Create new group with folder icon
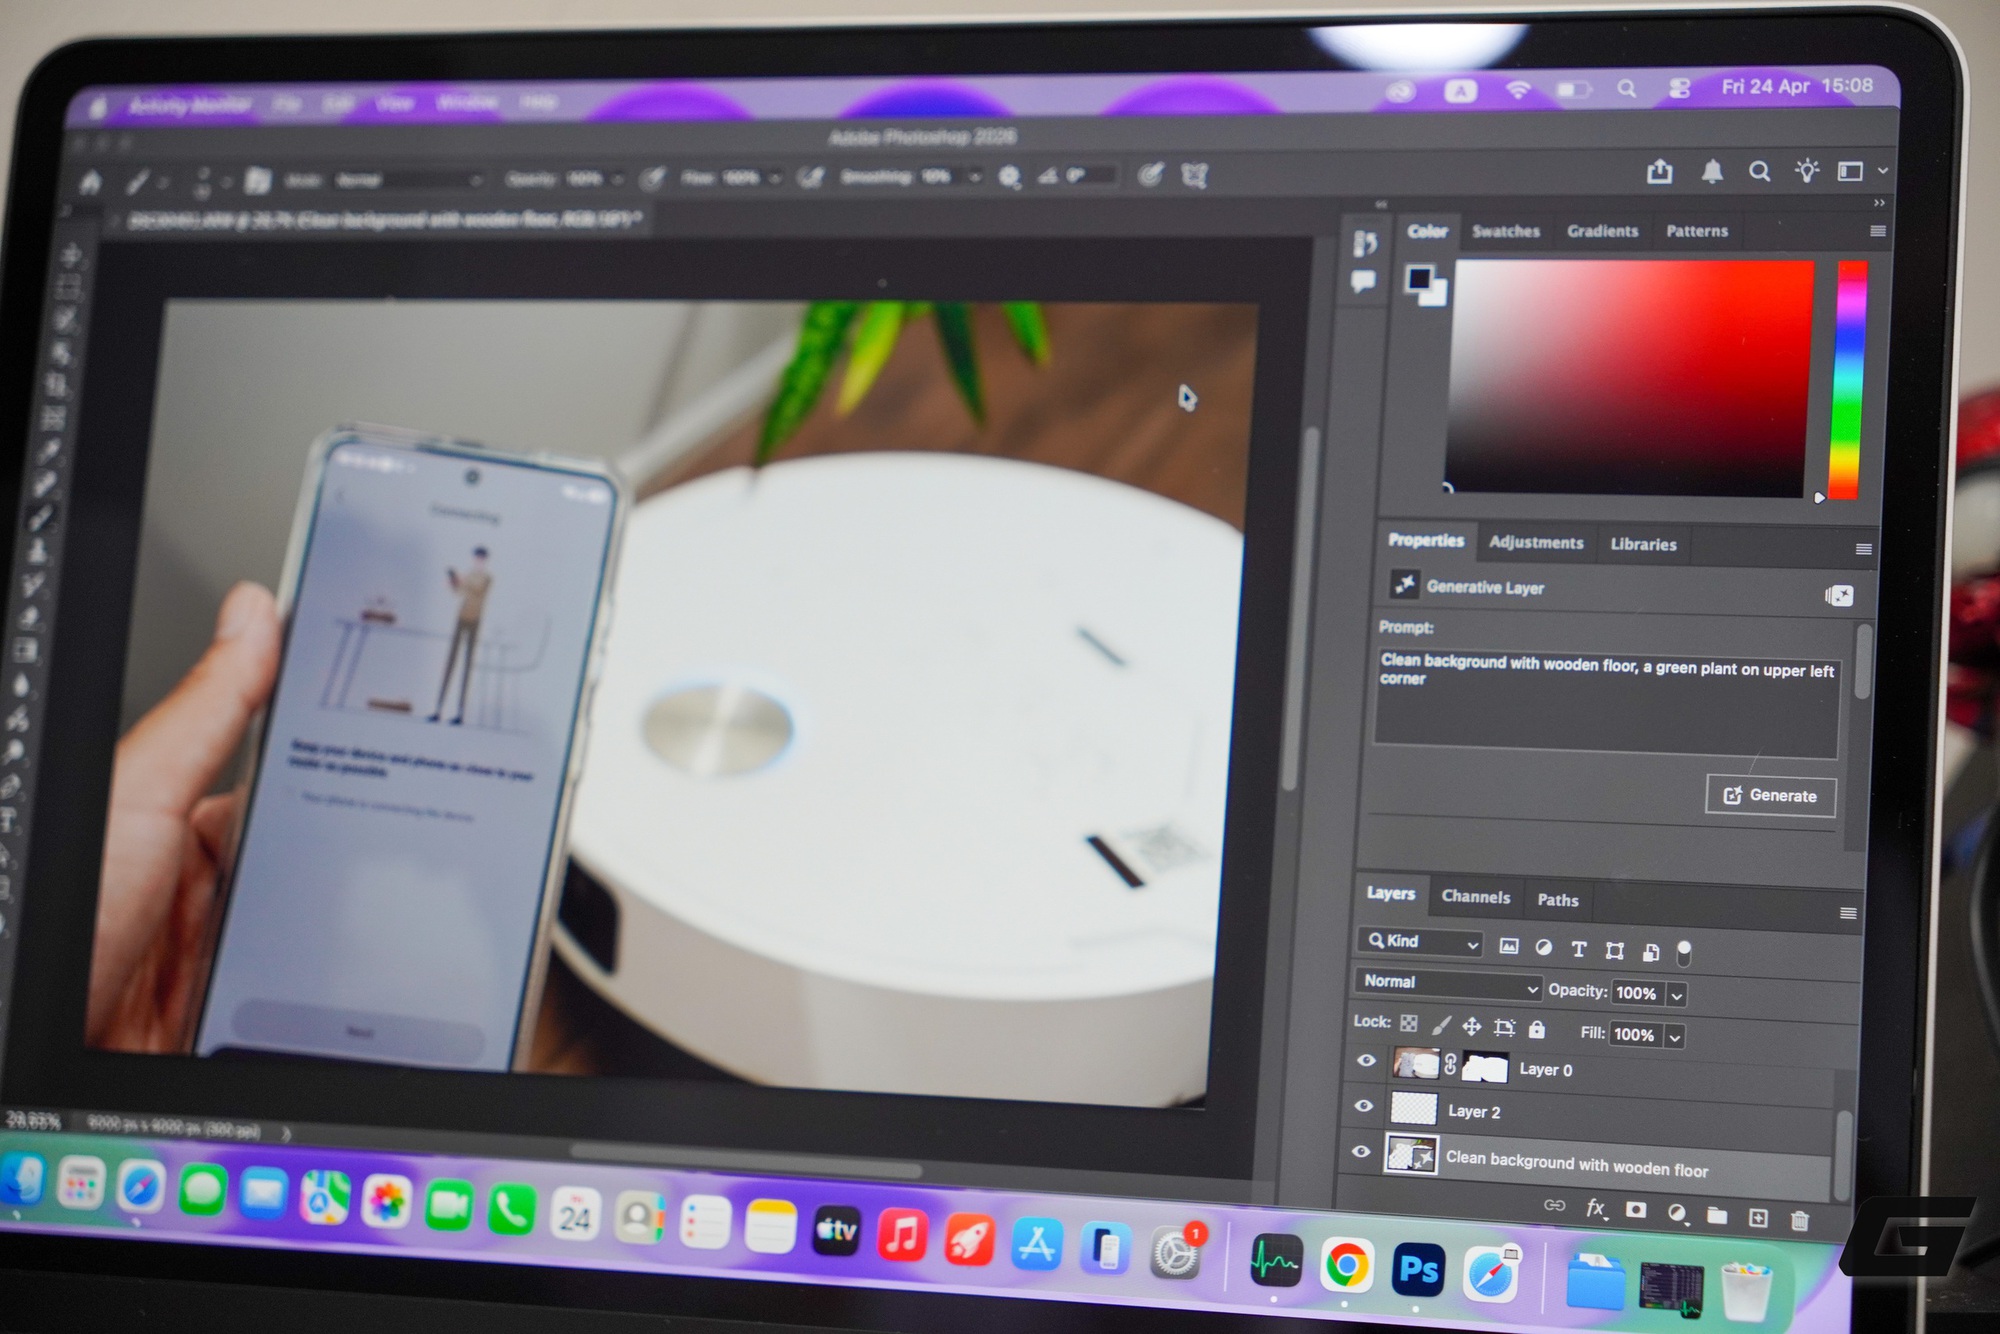Viewport: 2000px width, 1334px height. tap(1717, 1215)
